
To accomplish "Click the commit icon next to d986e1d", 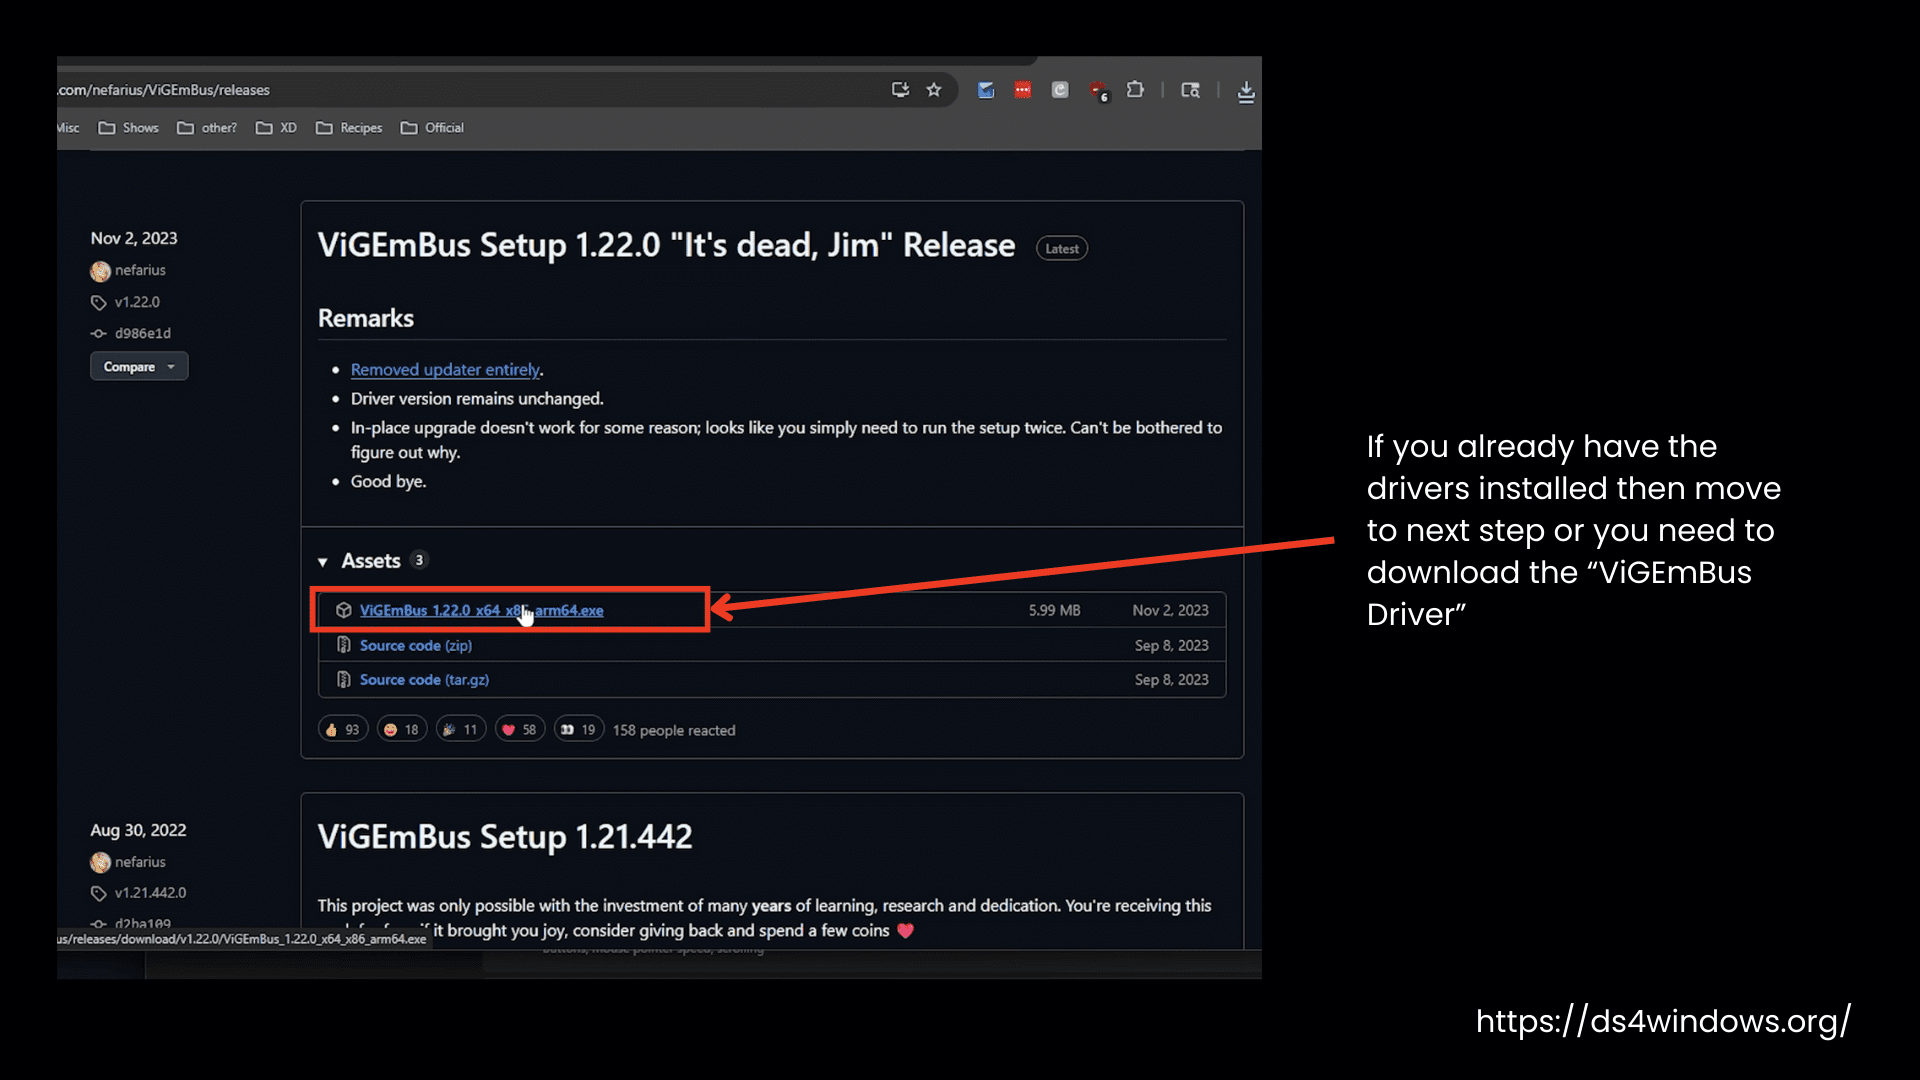I will (x=99, y=333).
